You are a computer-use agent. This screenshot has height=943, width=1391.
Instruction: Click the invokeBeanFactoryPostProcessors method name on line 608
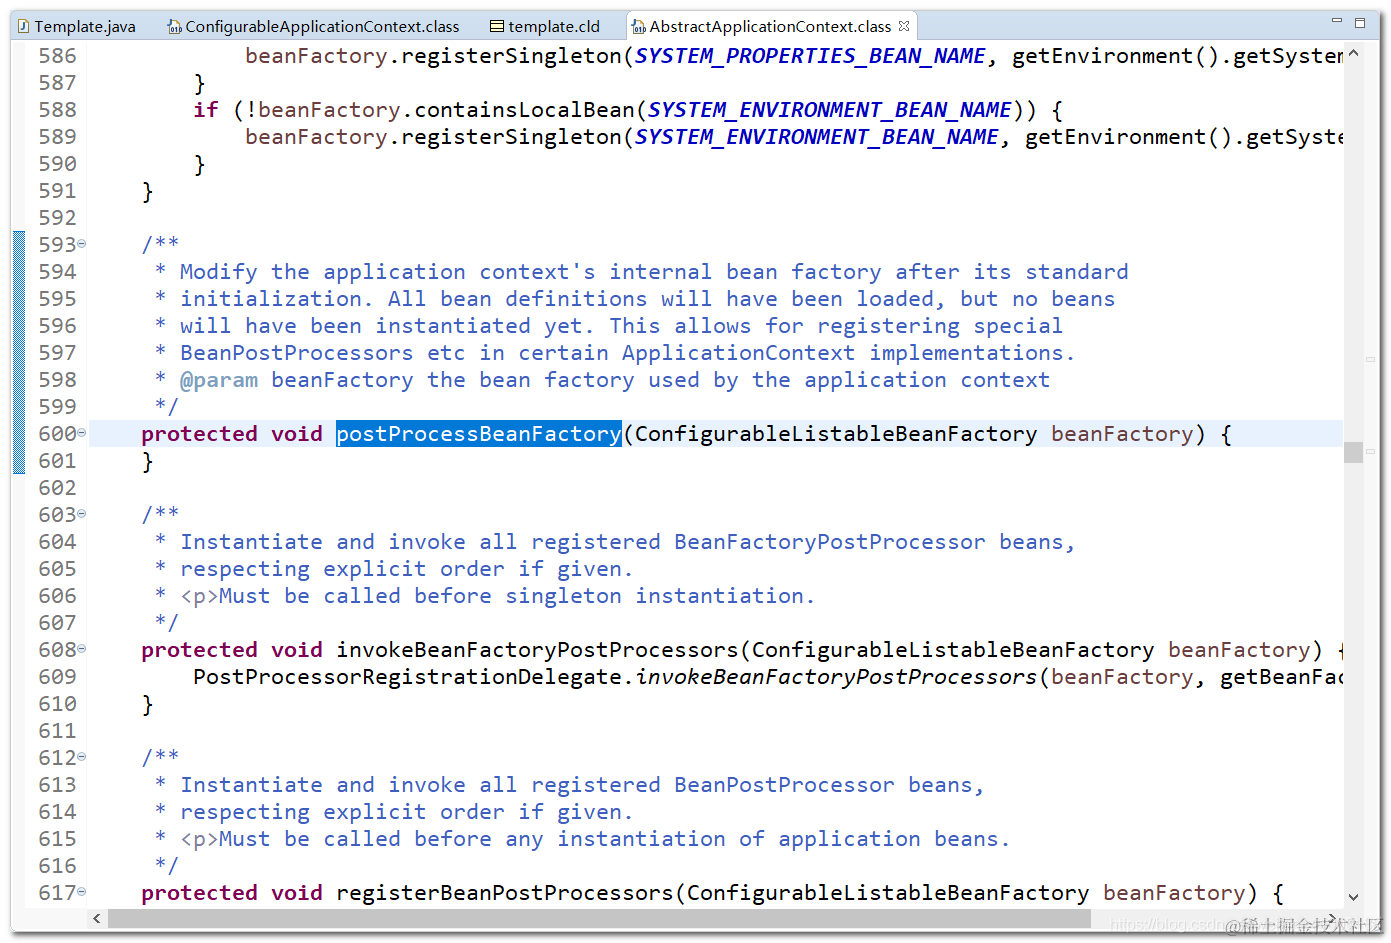coord(537,650)
